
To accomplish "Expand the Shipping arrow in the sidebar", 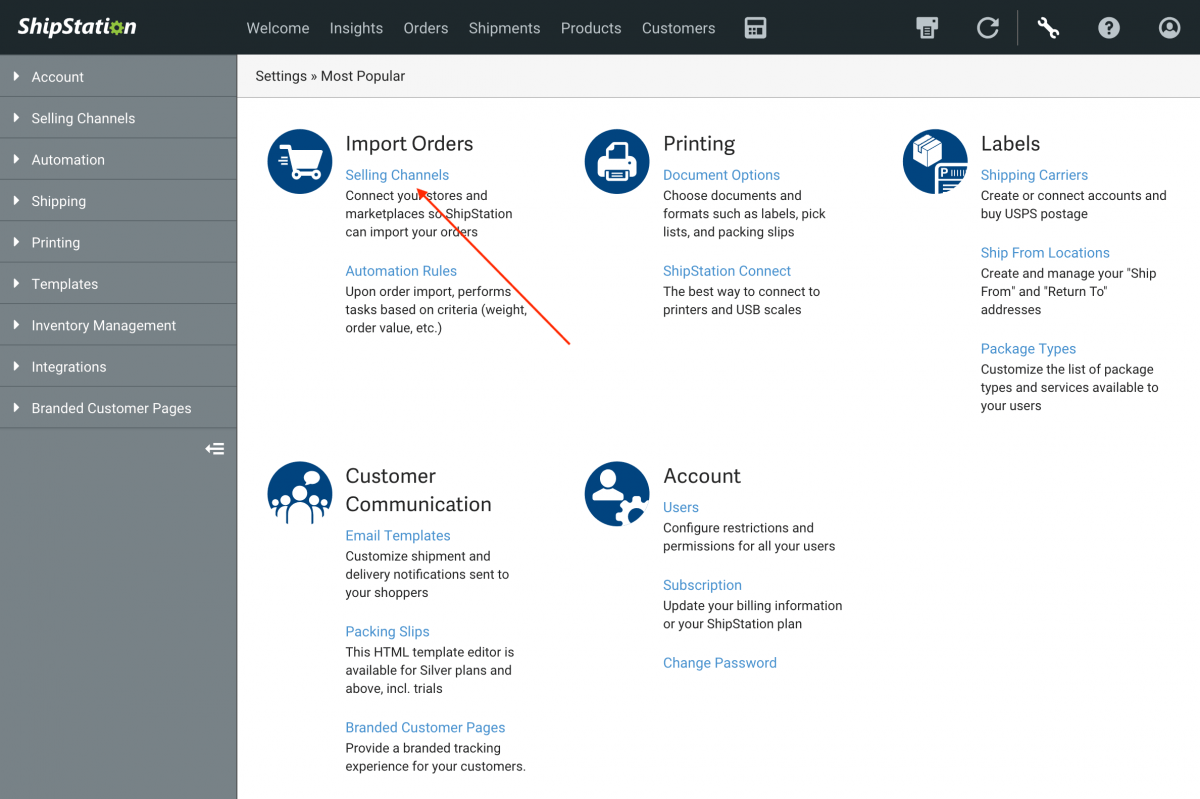I will [16, 201].
